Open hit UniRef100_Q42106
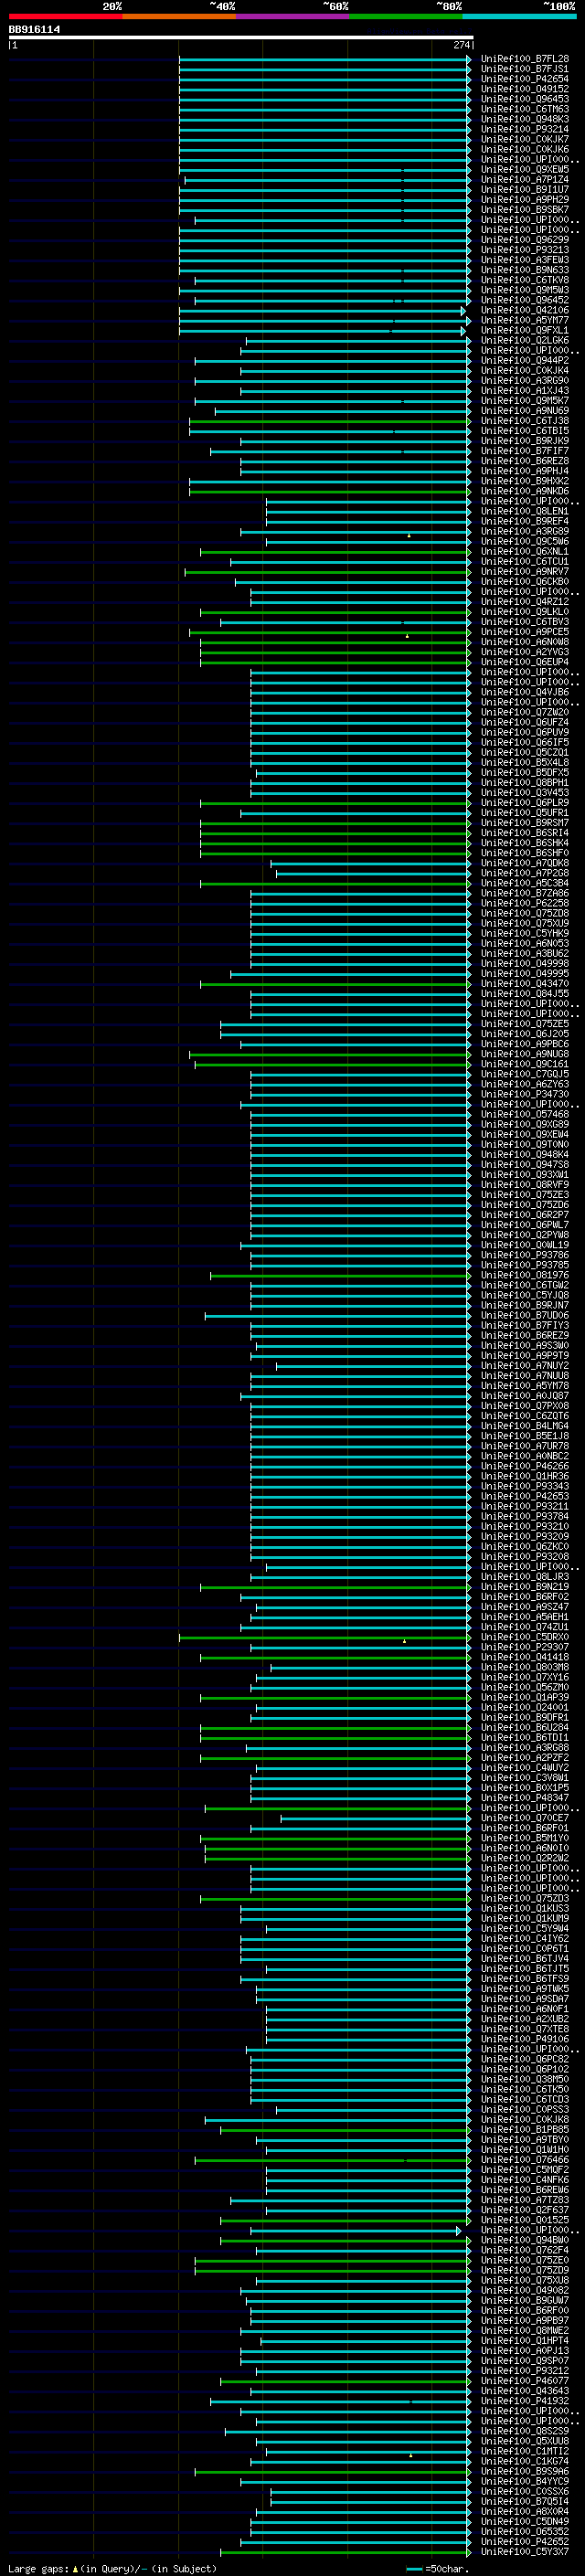The height and width of the screenshot is (2576, 585). pos(525,310)
